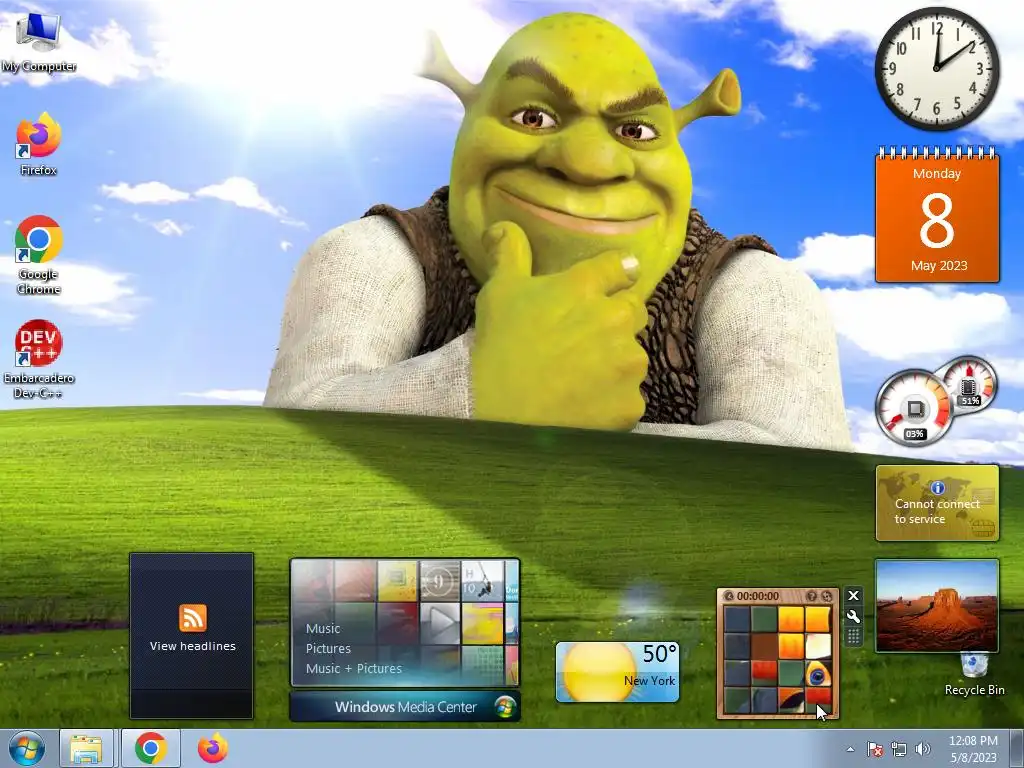Viewport: 1024px width, 768px height.
Task: Click the Slide Show gadget desert picture
Action: pos(937,605)
